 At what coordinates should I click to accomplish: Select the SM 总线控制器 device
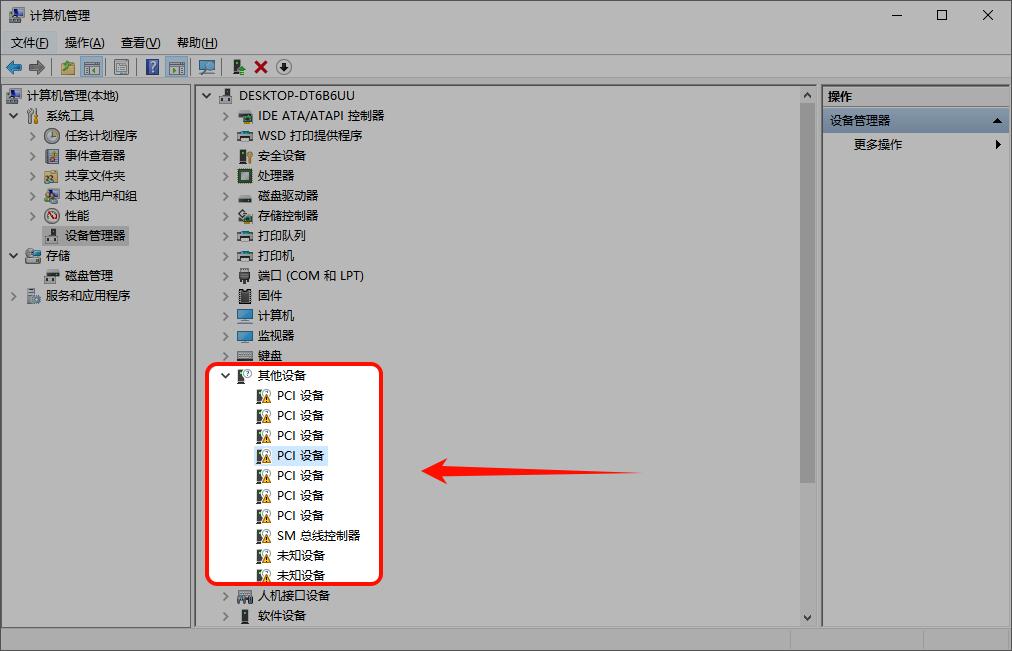coord(318,536)
